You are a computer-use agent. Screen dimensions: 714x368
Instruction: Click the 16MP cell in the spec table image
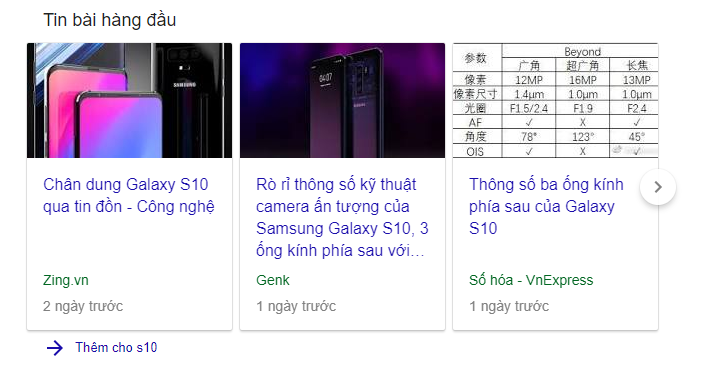582,80
